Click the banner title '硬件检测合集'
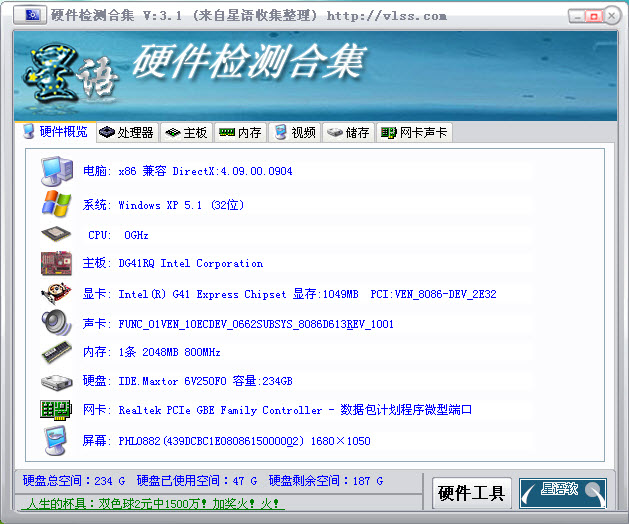 point(249,61)
